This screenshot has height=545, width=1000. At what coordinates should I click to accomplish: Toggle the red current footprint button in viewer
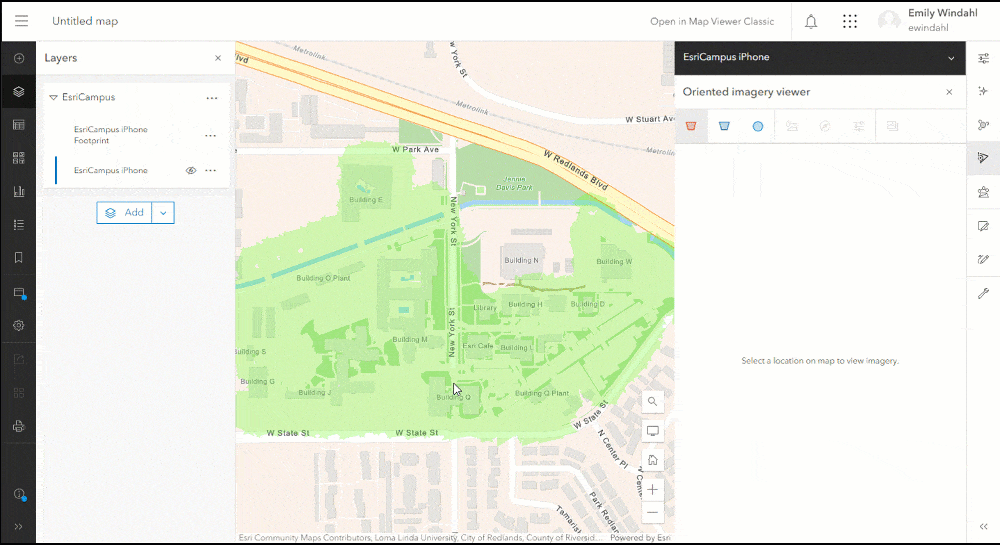tap(691, 126)
